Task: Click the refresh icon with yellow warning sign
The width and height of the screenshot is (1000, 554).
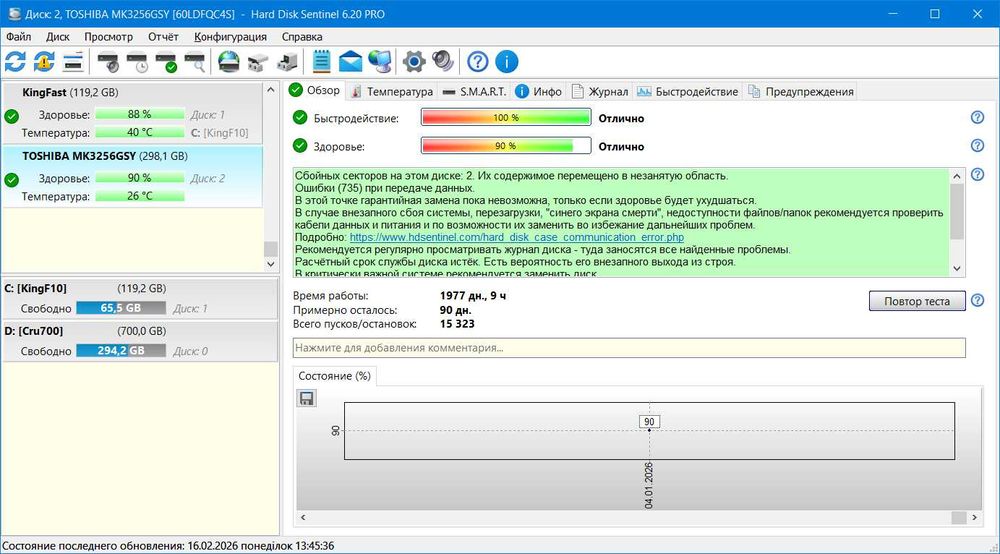Action: [x=44, y=62]
